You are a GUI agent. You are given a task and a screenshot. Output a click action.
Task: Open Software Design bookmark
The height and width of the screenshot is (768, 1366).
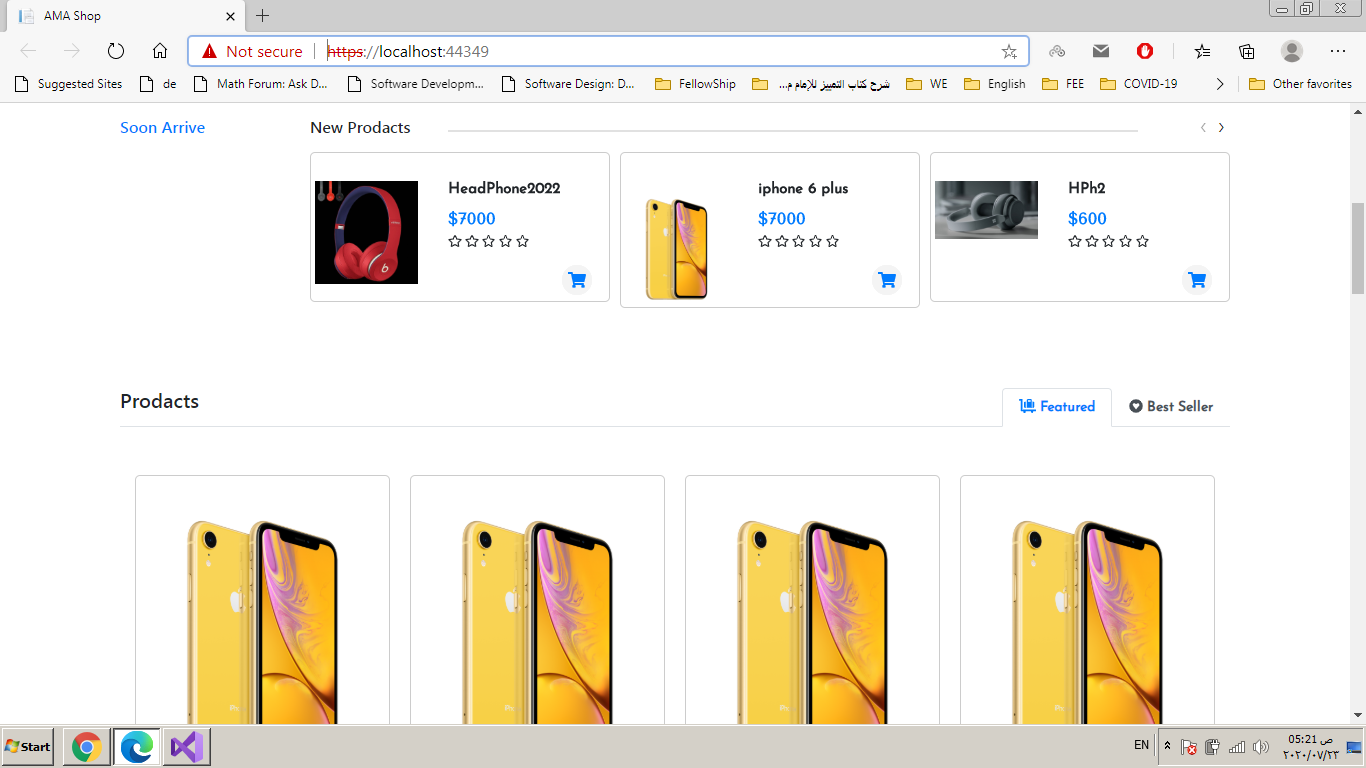click(568, 84)
